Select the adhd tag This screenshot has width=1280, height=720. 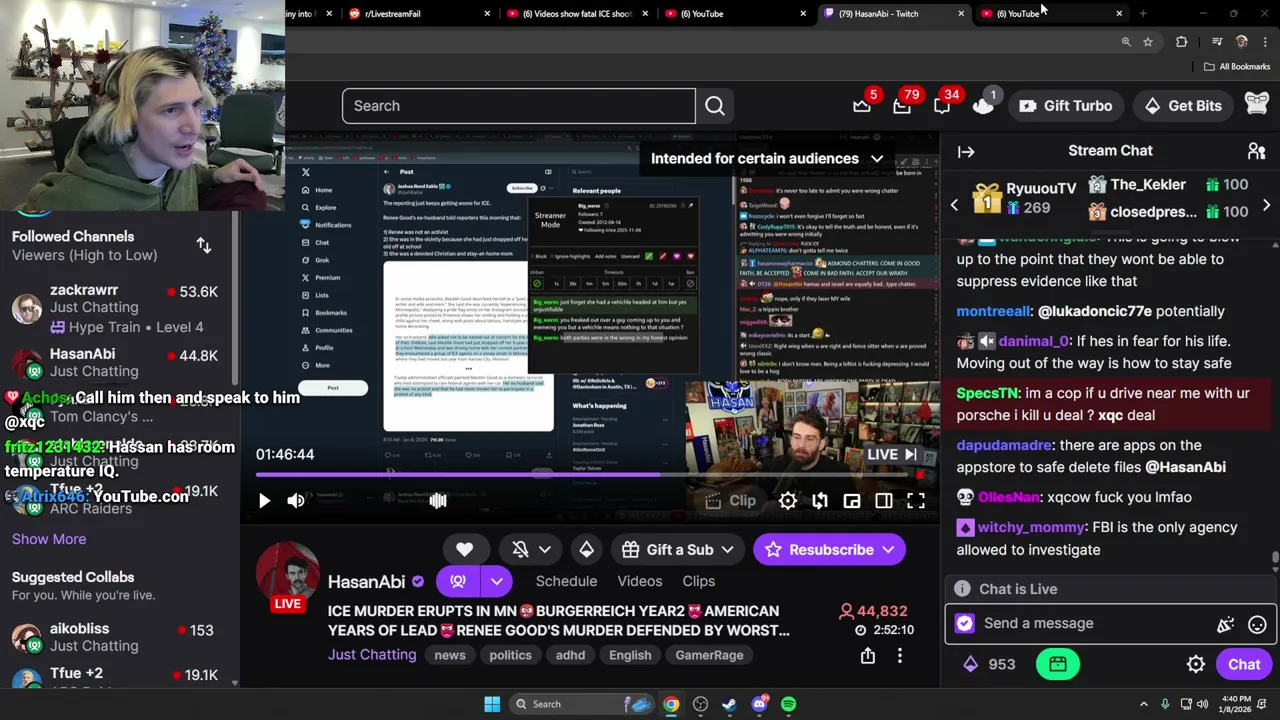point(570,655)
